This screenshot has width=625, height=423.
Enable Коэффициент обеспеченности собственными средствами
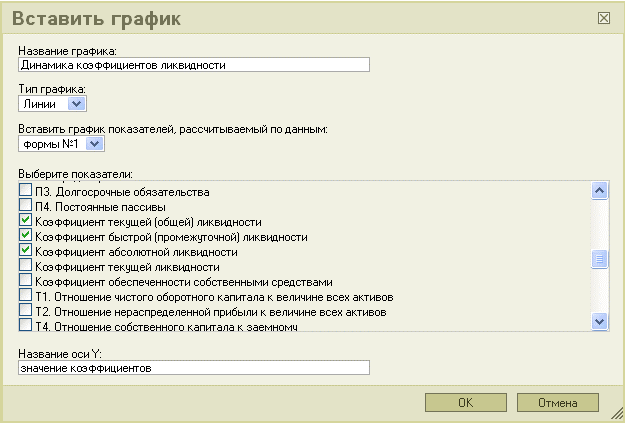26,282
